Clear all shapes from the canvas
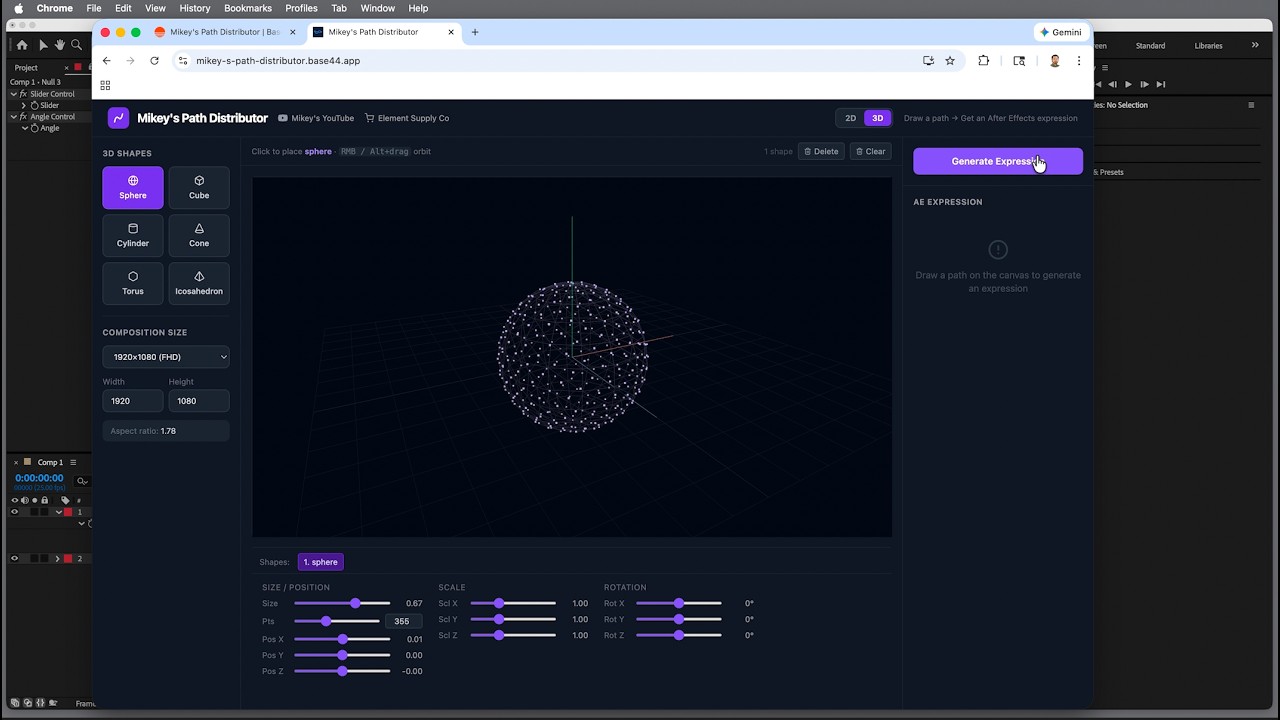Screen dimensions: 1280x720 pos(870,152)
